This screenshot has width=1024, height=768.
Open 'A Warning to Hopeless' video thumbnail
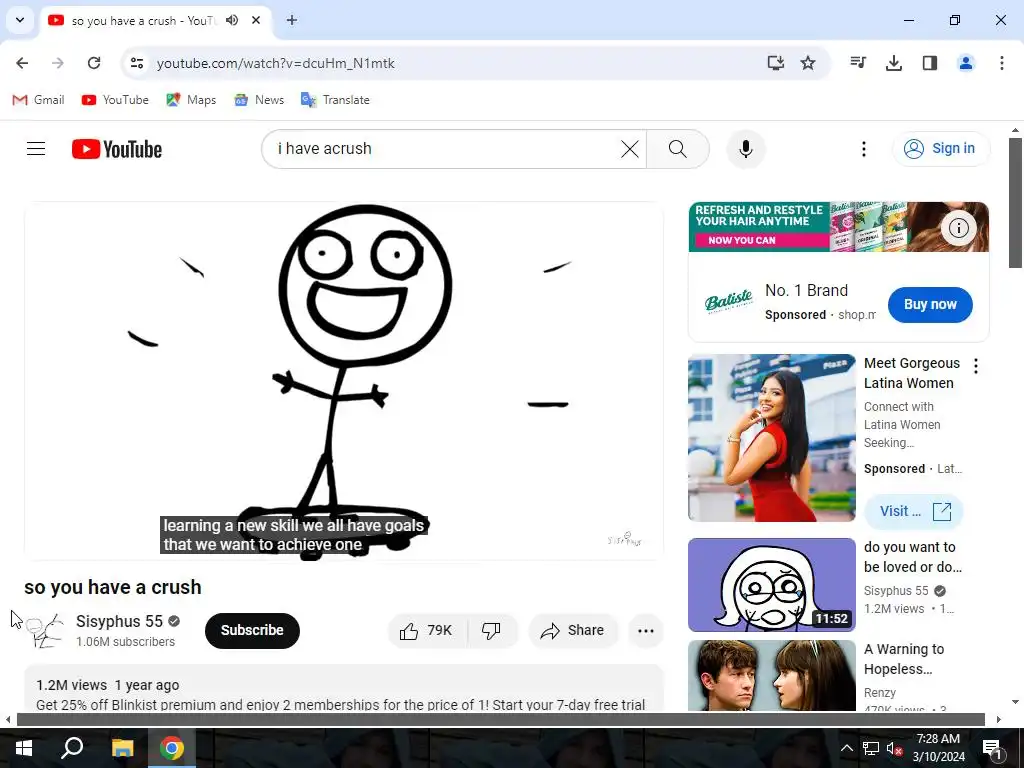click(771, 675)
